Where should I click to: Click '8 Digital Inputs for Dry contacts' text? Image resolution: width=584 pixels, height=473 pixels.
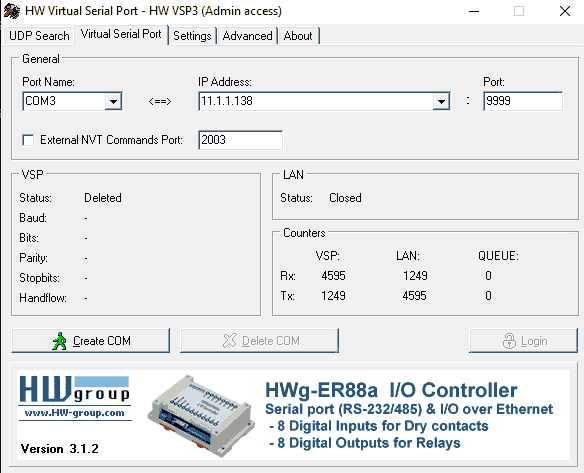[383, 426]
